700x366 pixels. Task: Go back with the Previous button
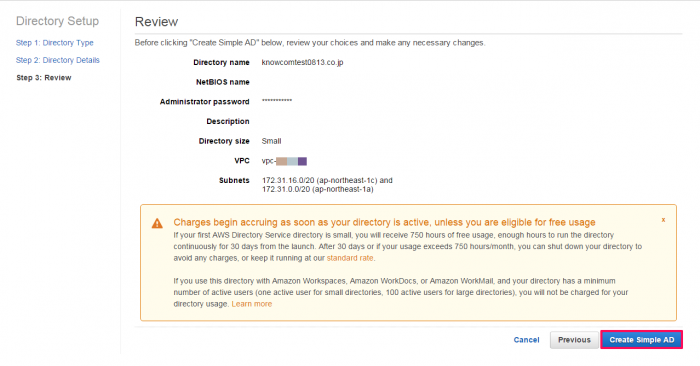(x=574, y=340)
